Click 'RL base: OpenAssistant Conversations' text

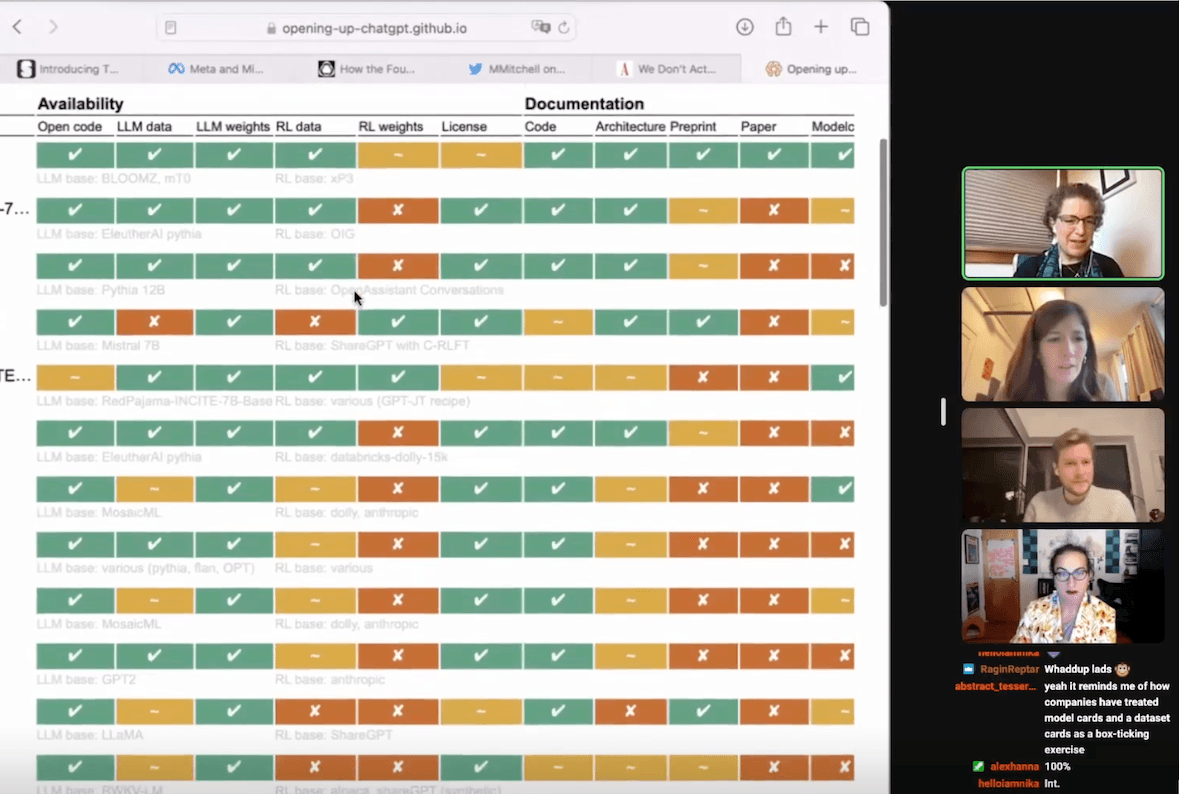389,289
